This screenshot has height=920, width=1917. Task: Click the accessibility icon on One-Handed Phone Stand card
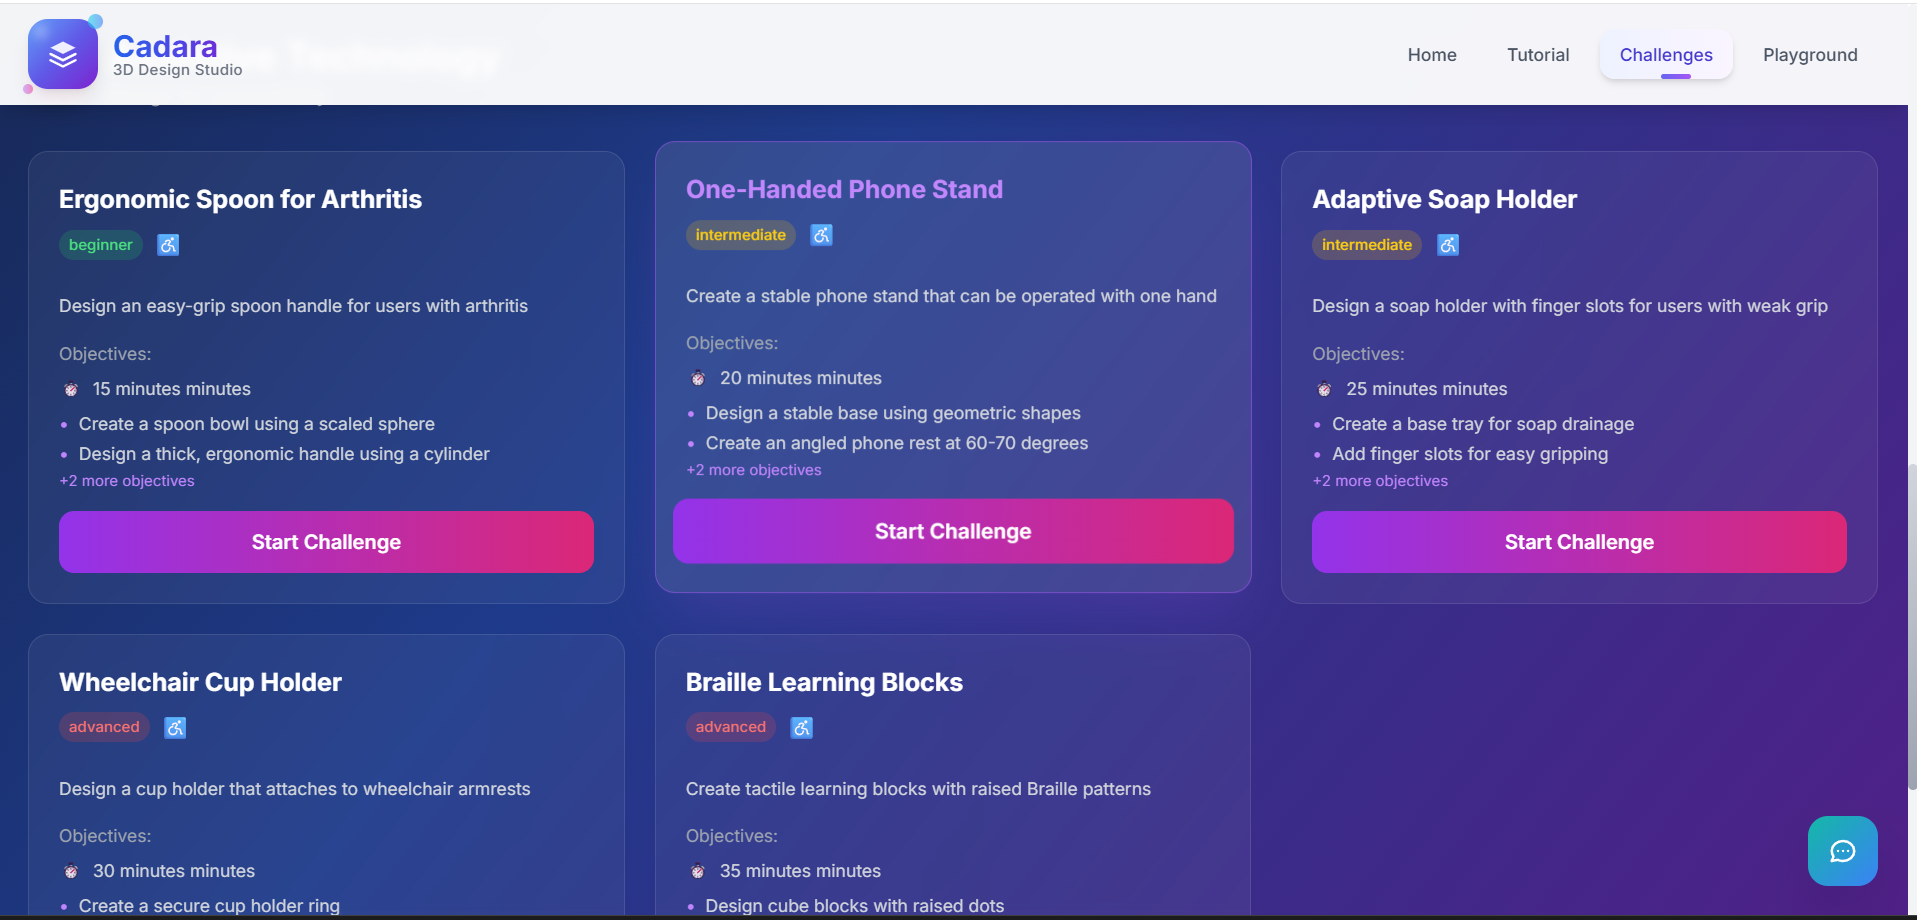(821, 235)
